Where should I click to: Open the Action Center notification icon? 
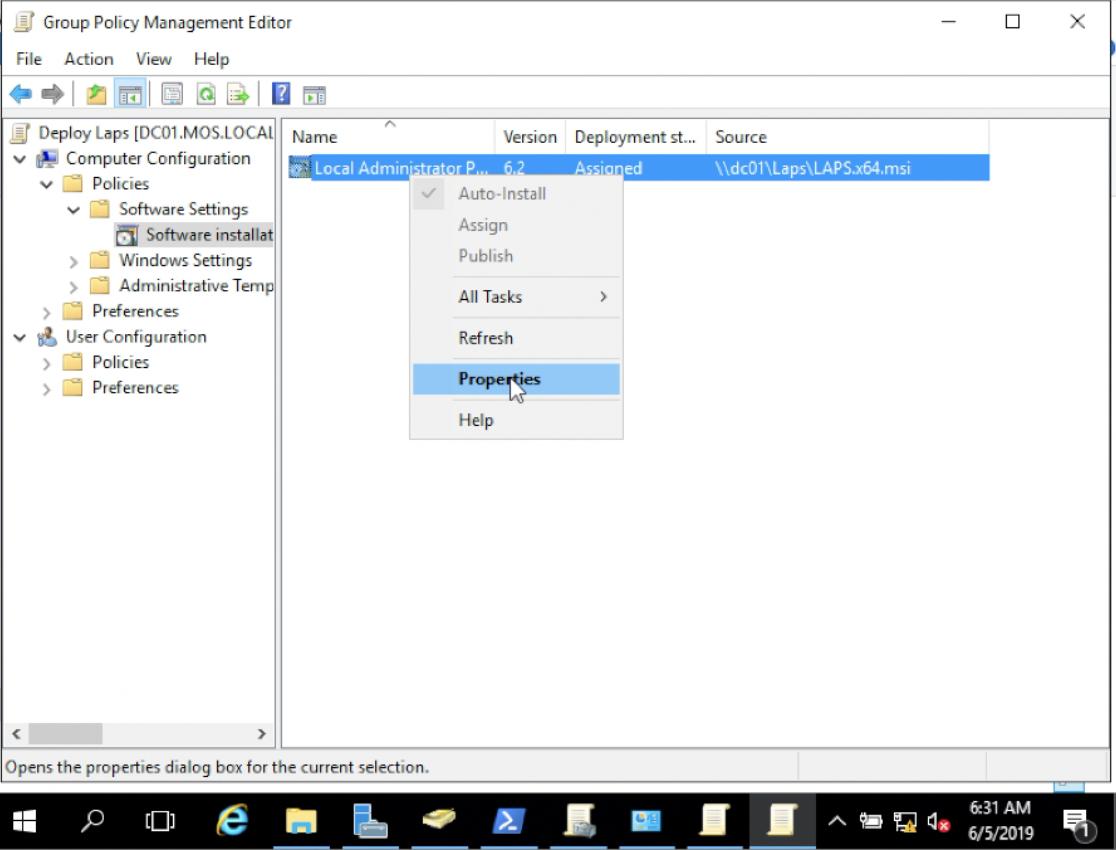[1077, 823]
